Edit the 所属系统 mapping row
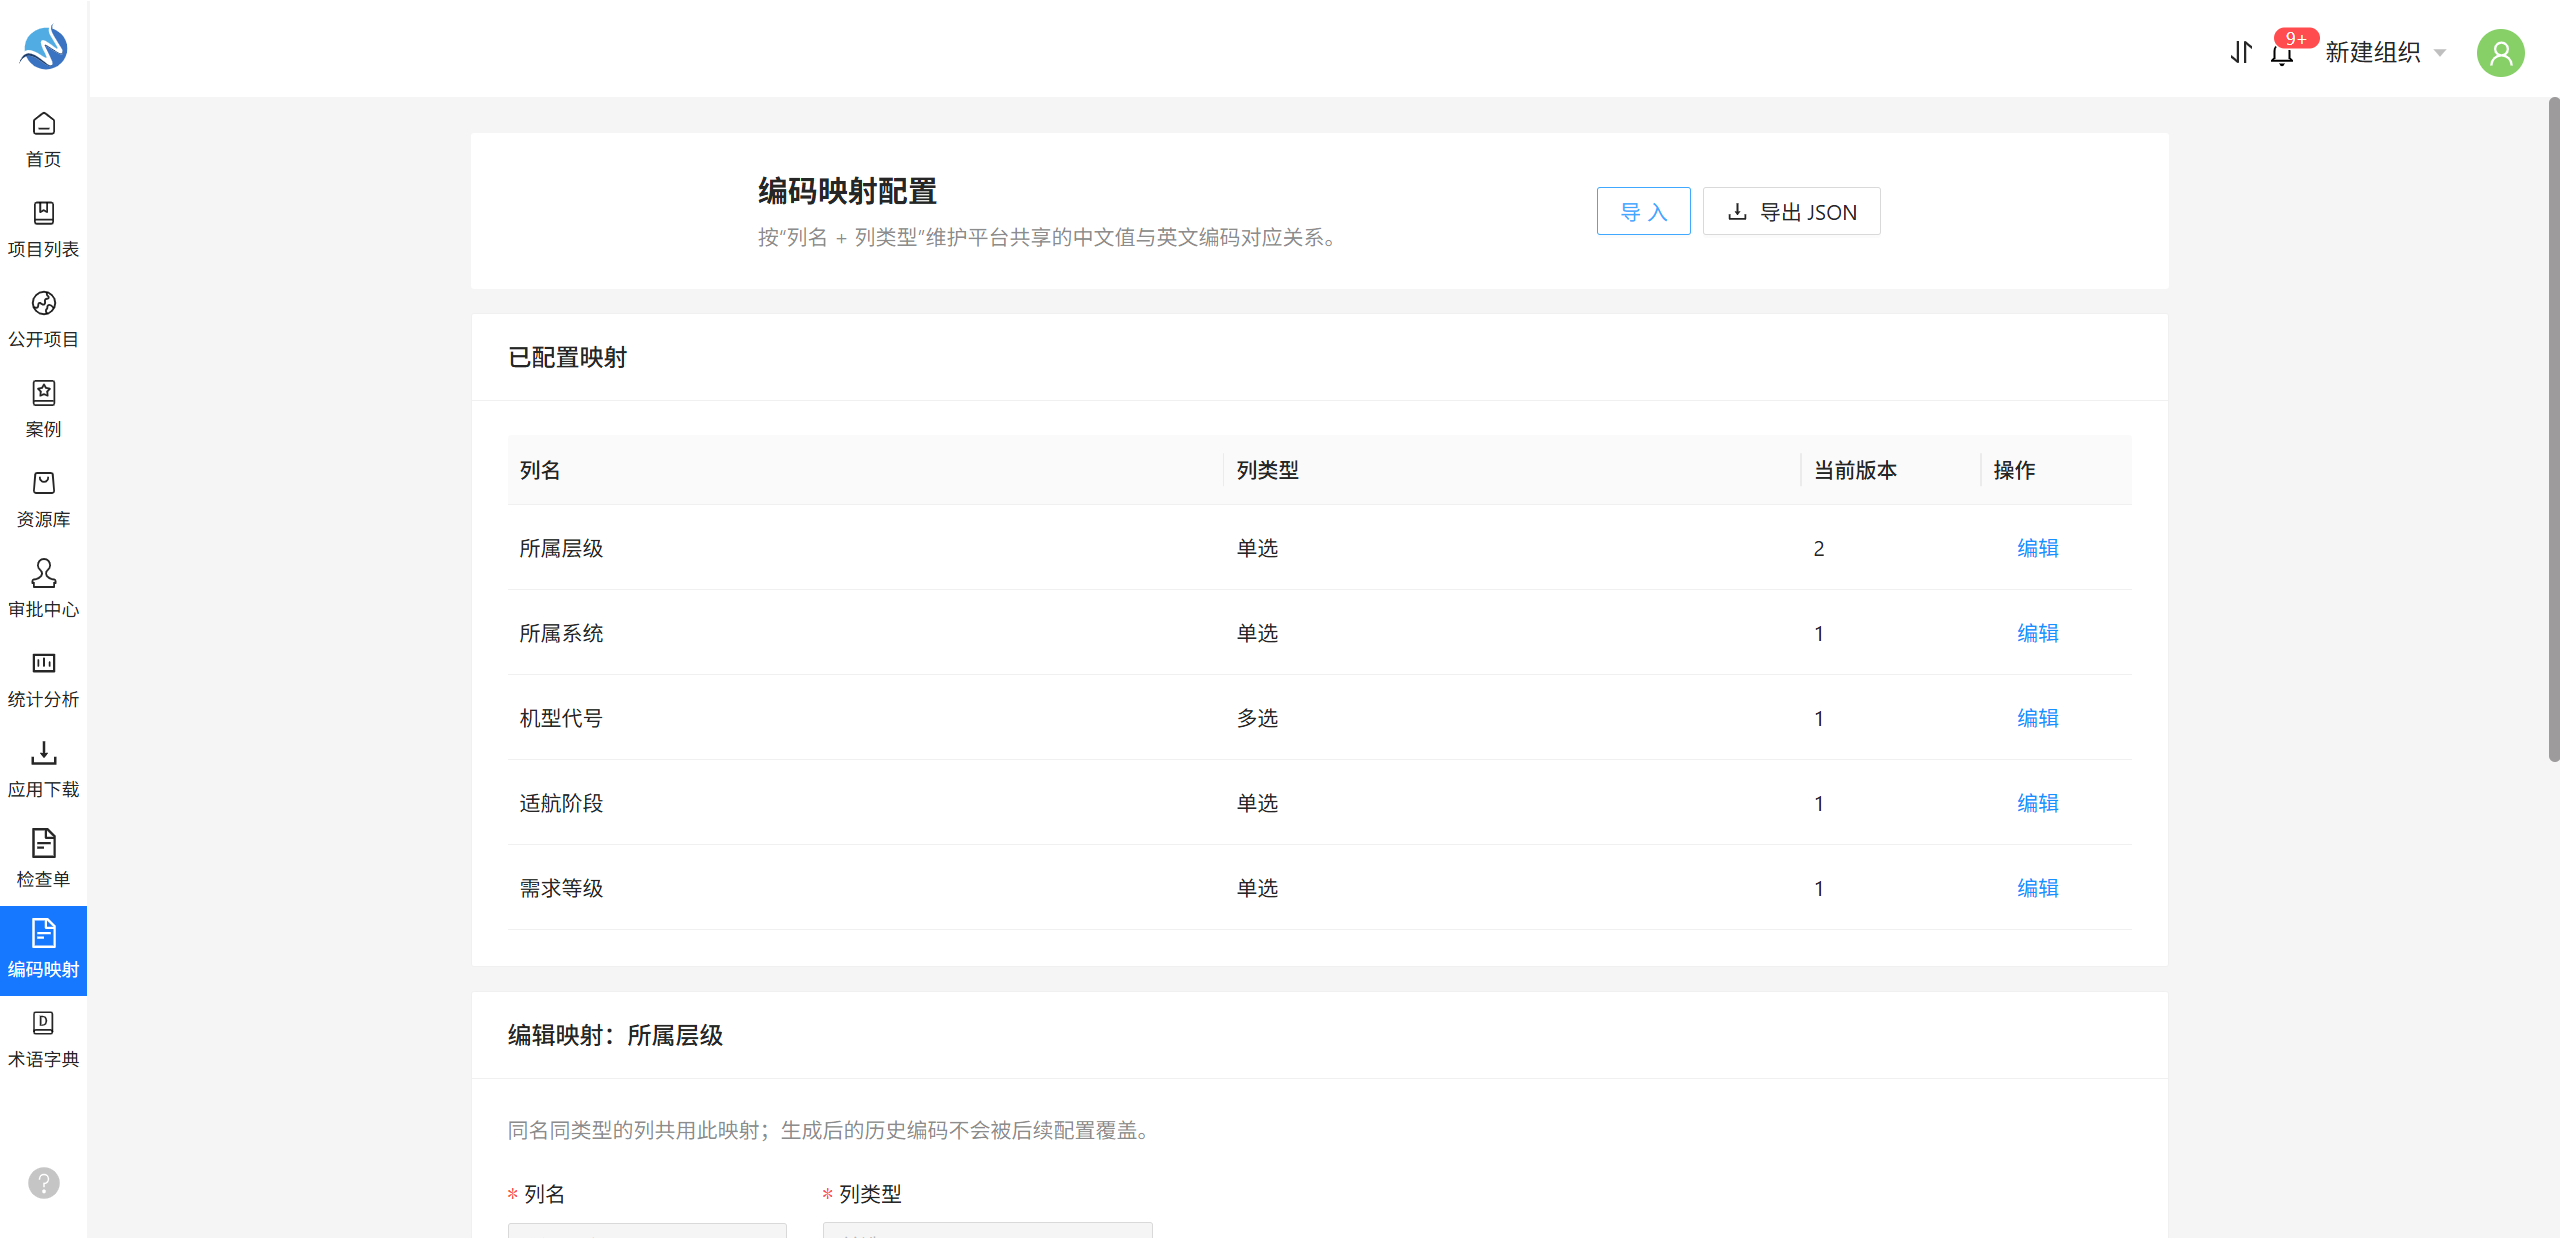 (x=2037, y=633)
